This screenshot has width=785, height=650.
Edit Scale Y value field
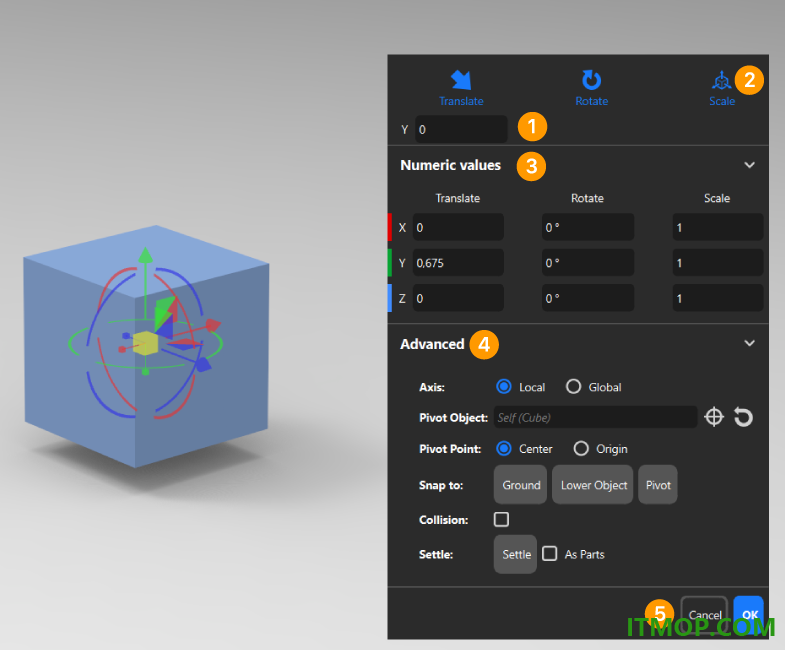click(718, 262)
